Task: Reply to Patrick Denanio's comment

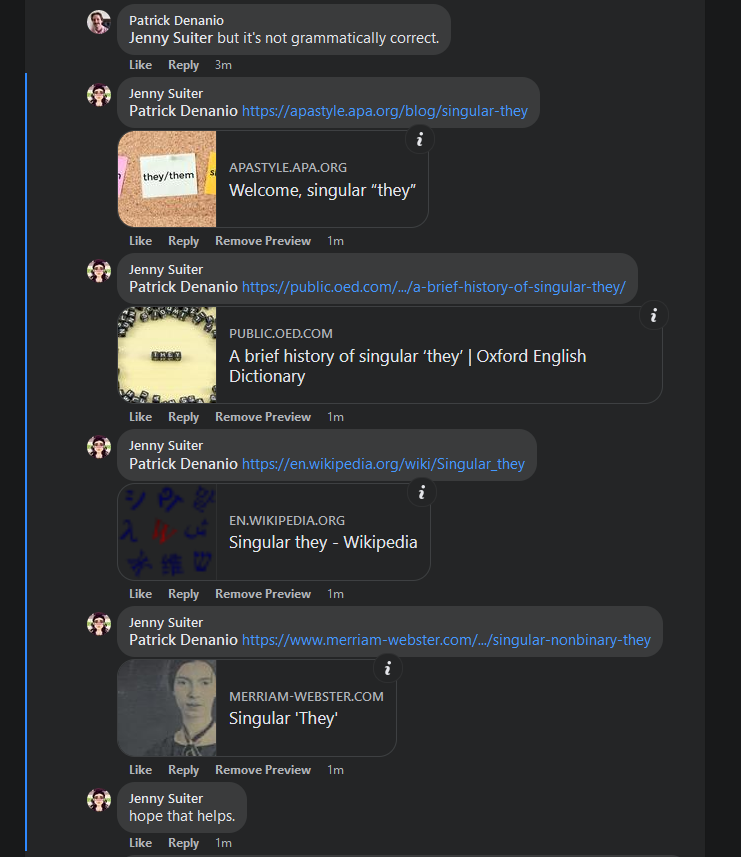Action: (x=184, y=65)
